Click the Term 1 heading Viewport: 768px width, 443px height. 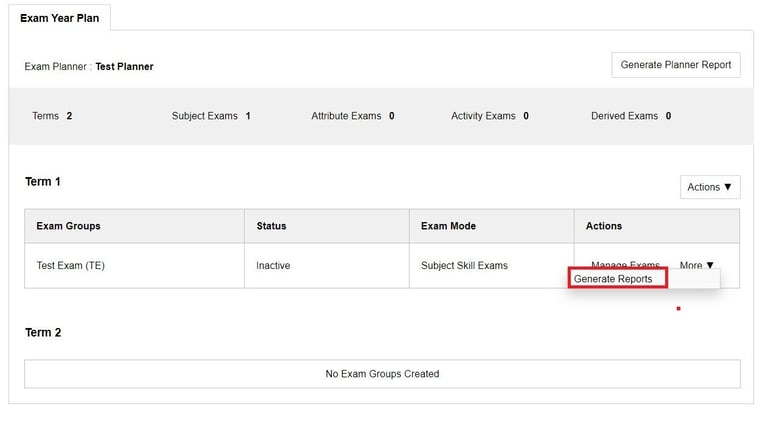coord(43,182)
